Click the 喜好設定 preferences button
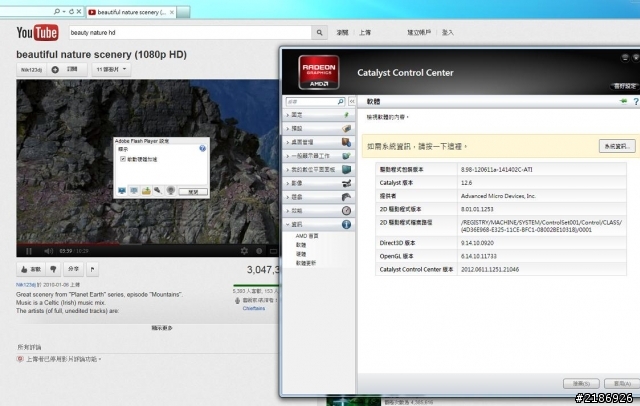The width and height of the screenshot is (640, 406). click(x=625, y=86)
